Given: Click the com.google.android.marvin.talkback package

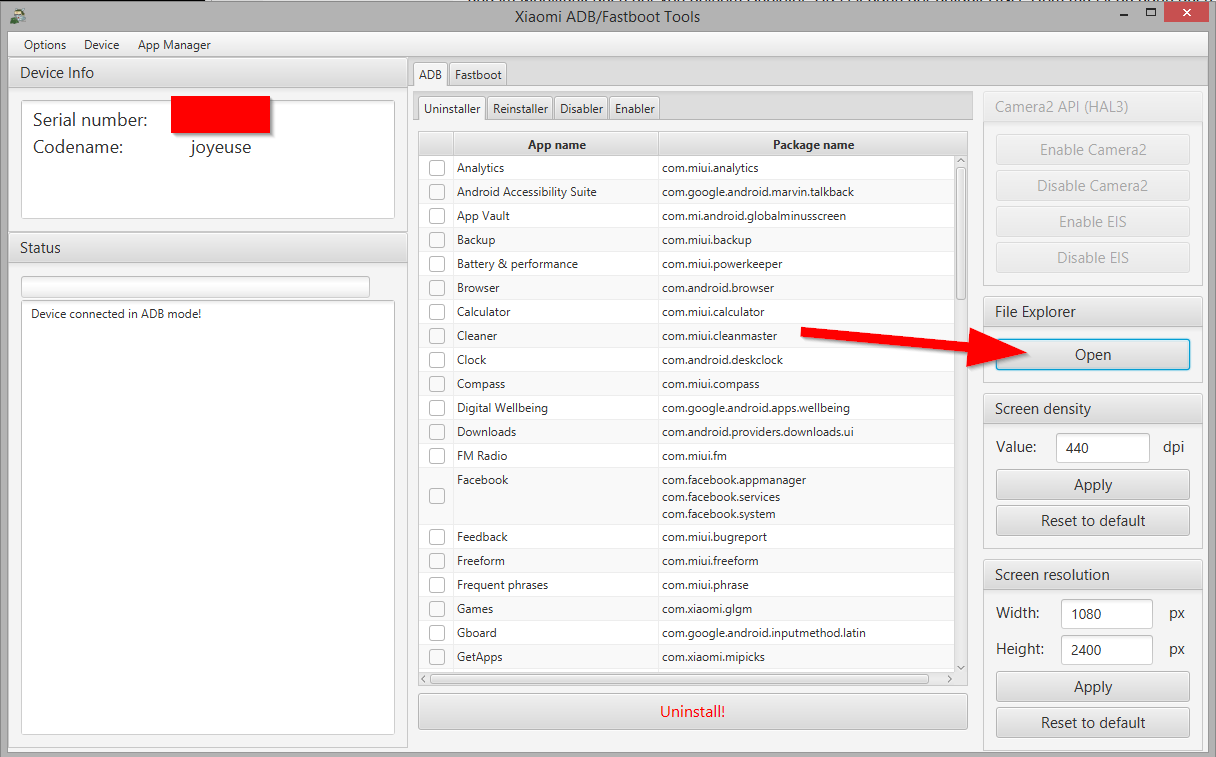Looking at the screenshot, I should [x=758, y=192].
